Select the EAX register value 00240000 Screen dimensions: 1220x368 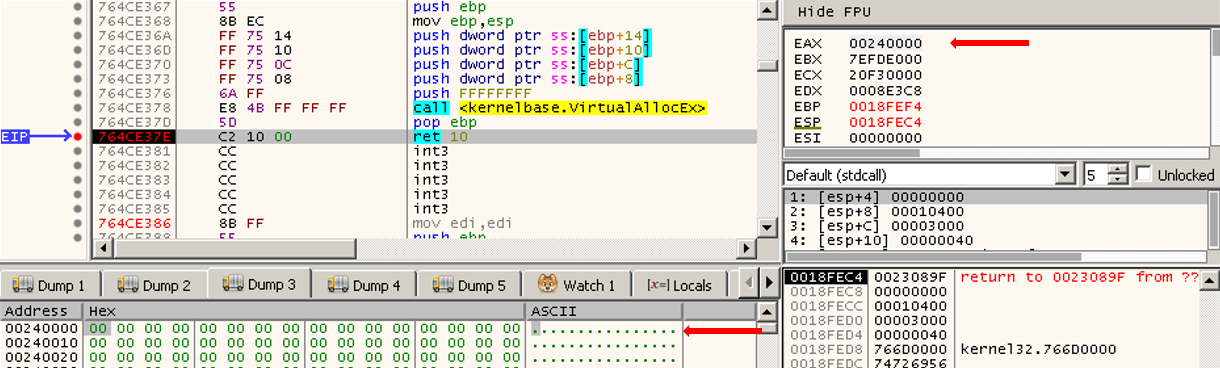pos(886,43)
